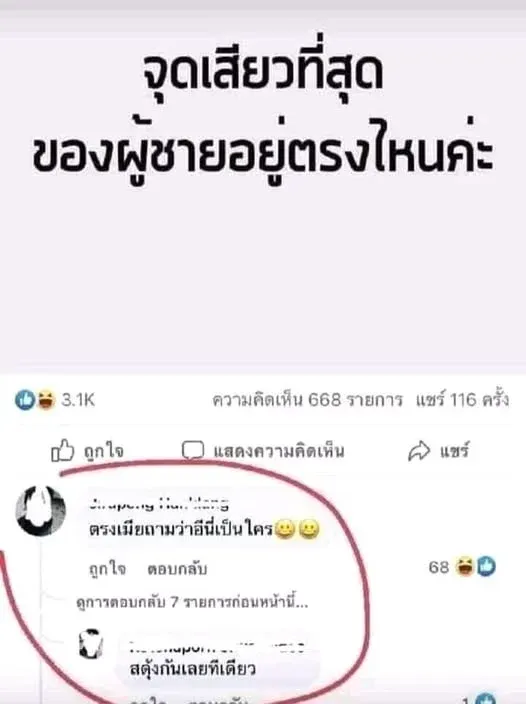Open the blue like reaction badge near 3.1K
Screen dimensions: 526x704
pyautogui.click(x=25, y=400)
